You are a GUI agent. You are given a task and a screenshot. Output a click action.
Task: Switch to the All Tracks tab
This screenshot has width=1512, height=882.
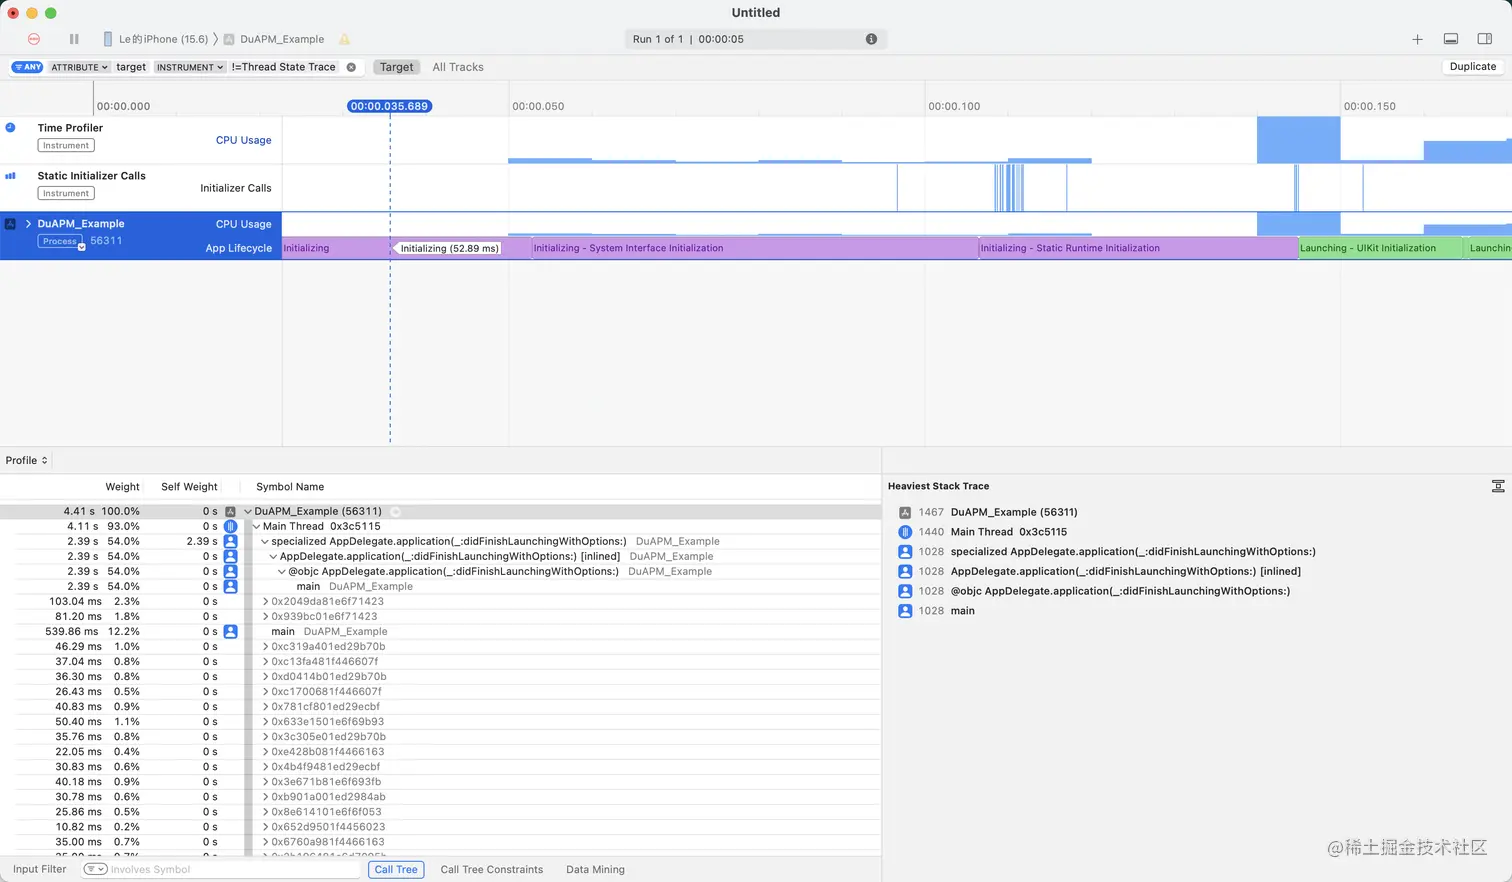[x=458, y=67]
